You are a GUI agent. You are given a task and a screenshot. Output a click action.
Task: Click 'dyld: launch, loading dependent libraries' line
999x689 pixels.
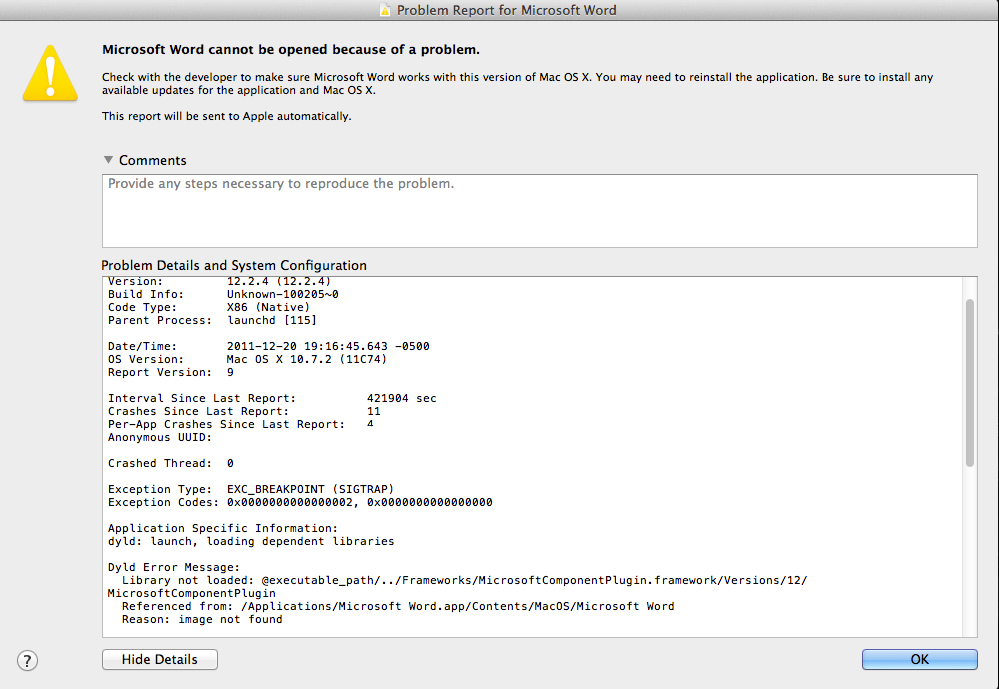pos(251,541)
